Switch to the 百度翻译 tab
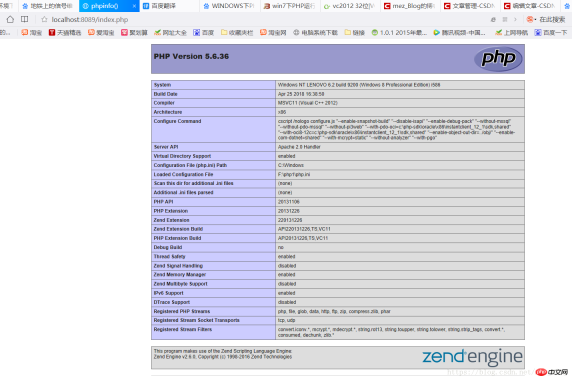Image resolution: width=572 pixels, height=380 pixels. point(159,6)
